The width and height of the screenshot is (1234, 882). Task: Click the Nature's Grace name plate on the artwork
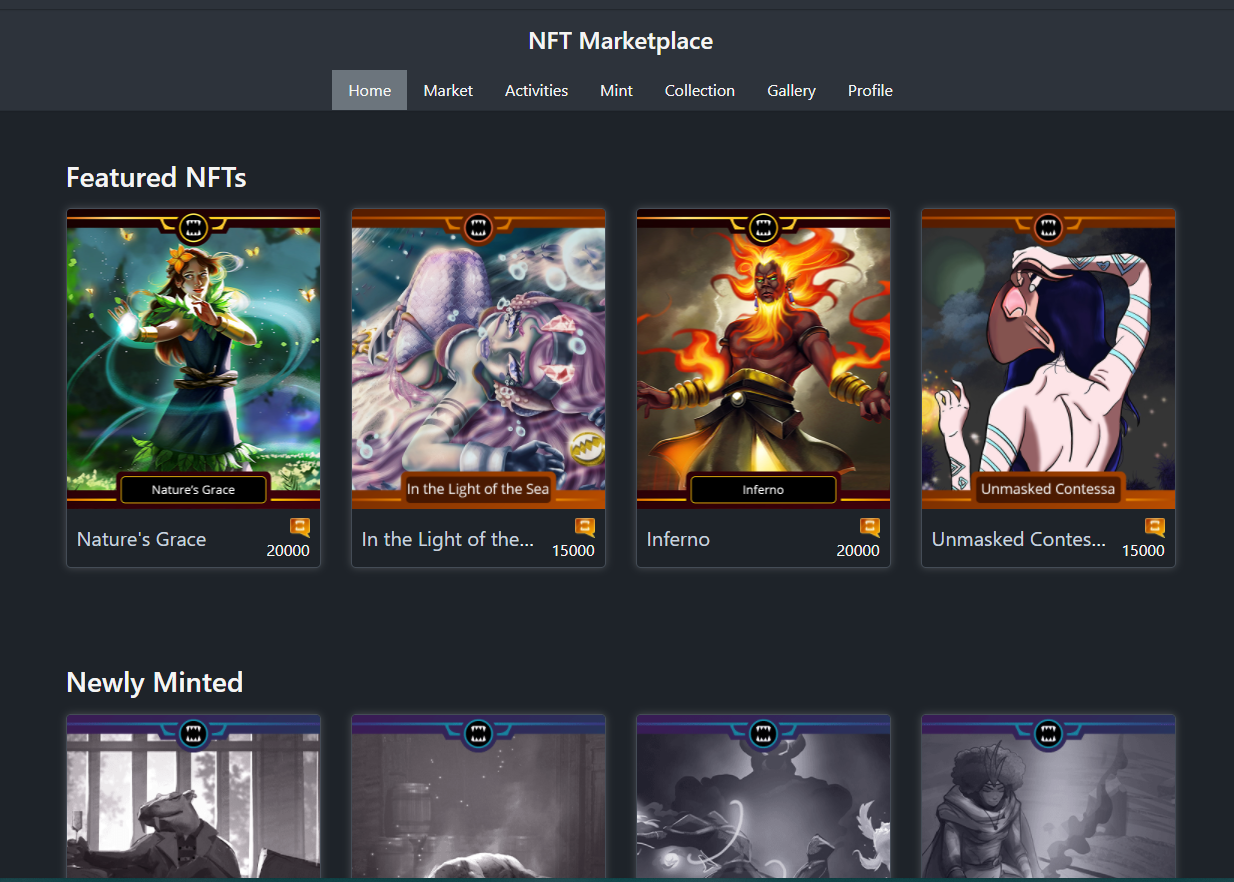click(x=193, y=490)
